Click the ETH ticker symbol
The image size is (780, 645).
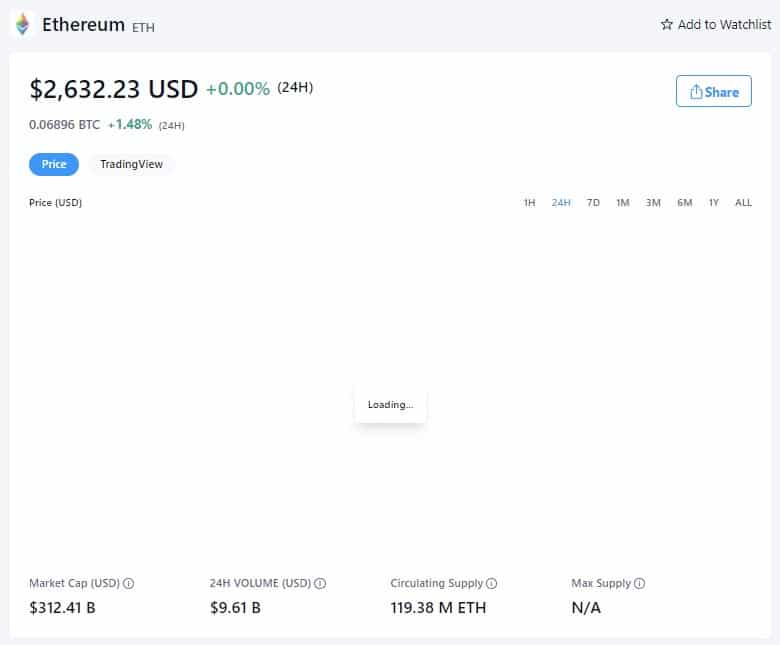(x=143, y=27)
